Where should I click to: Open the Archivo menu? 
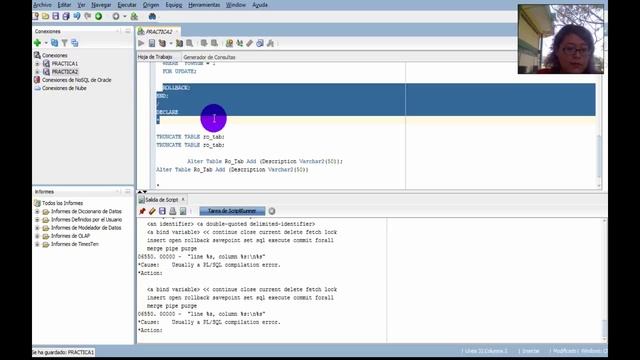point(42,5)
